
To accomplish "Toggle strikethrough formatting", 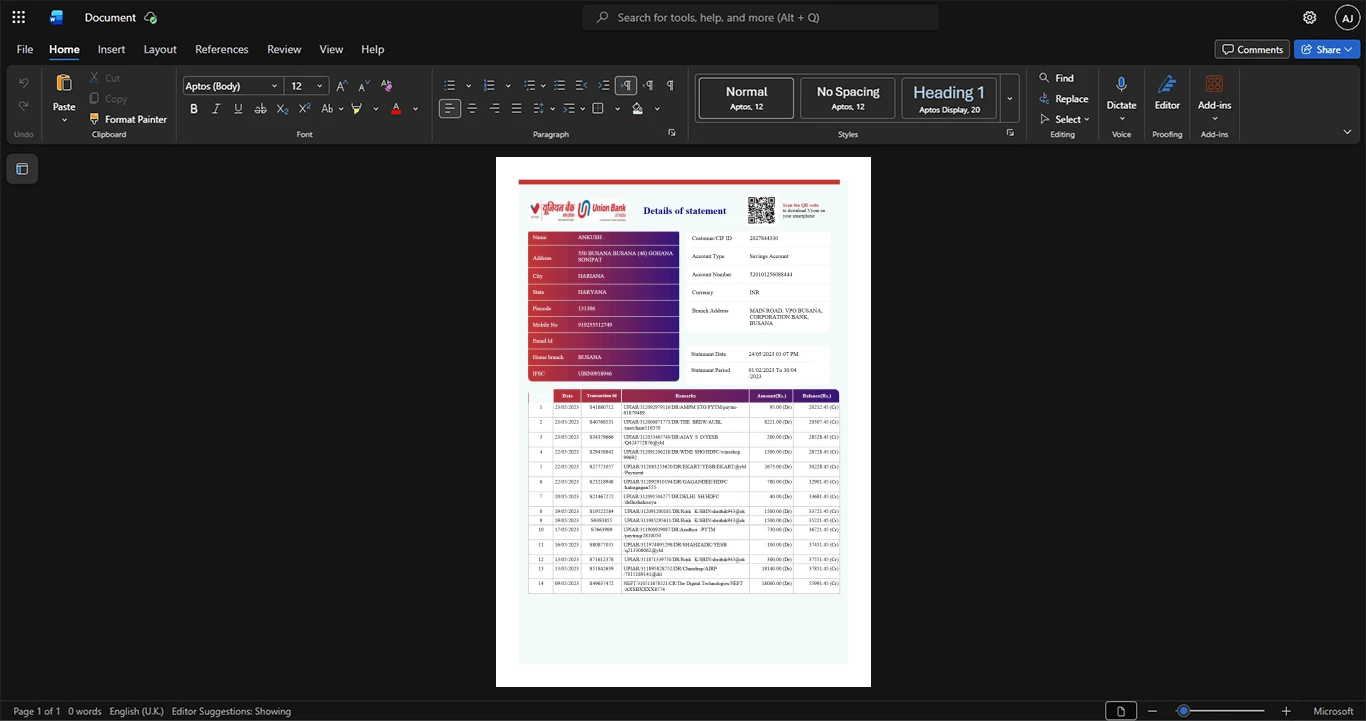I will 260,108.
